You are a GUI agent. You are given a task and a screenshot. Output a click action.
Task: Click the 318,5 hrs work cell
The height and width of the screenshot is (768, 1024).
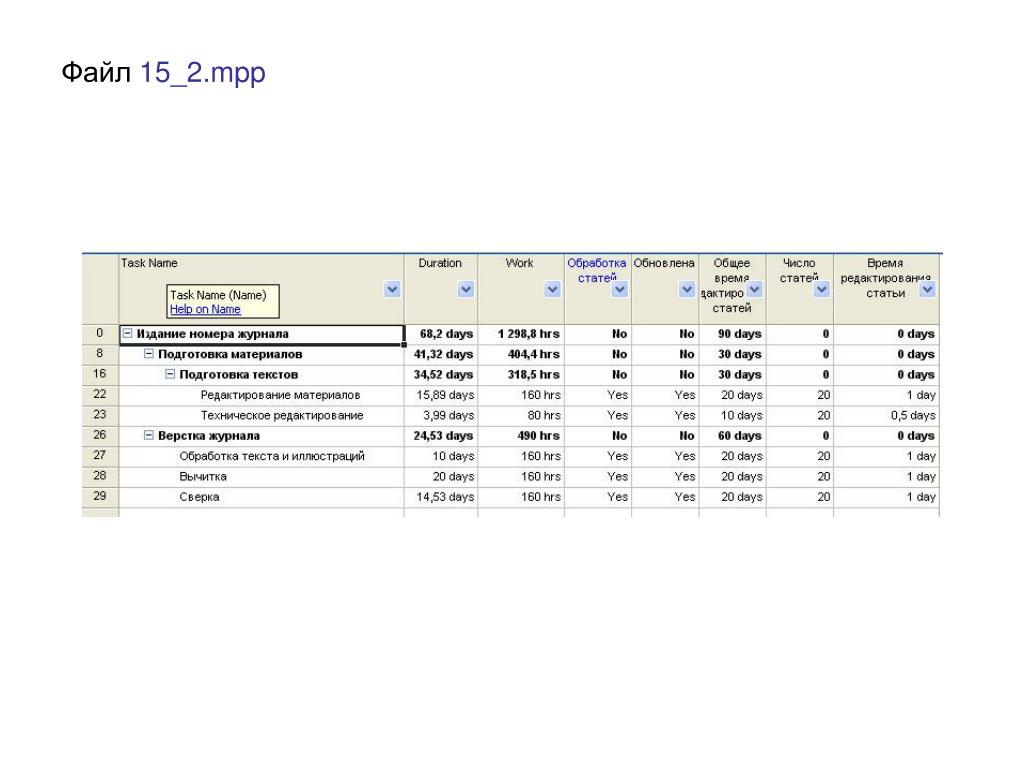[x=521, y=375]
